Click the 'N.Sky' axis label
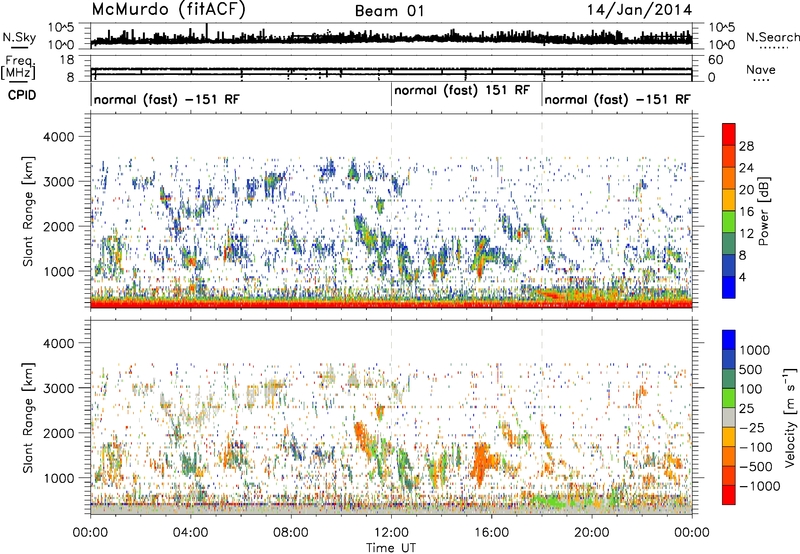Viewport: 800px width, 554px height. (19, 37)
